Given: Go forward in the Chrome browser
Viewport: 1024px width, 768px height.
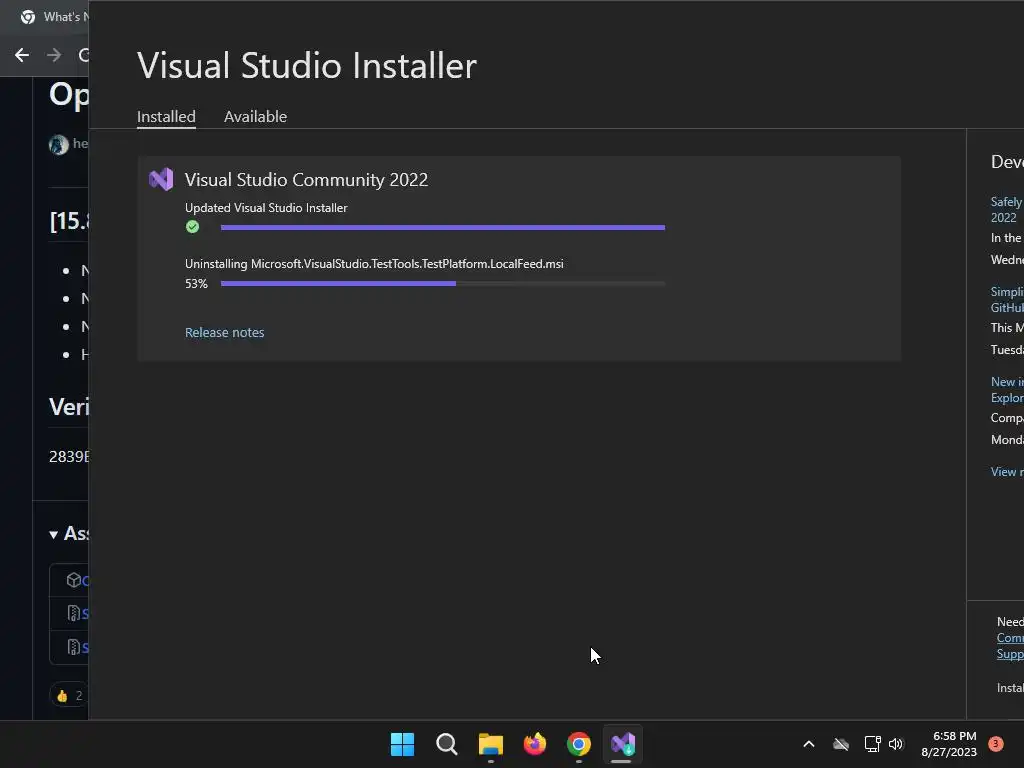Looking at the screenshot, I should point(54,55).
